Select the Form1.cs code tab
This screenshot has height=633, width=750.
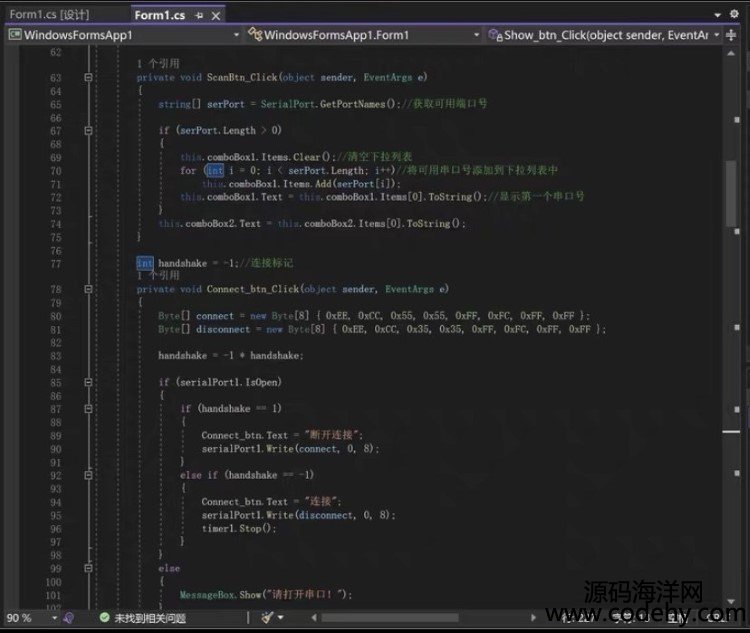point(160,16)
